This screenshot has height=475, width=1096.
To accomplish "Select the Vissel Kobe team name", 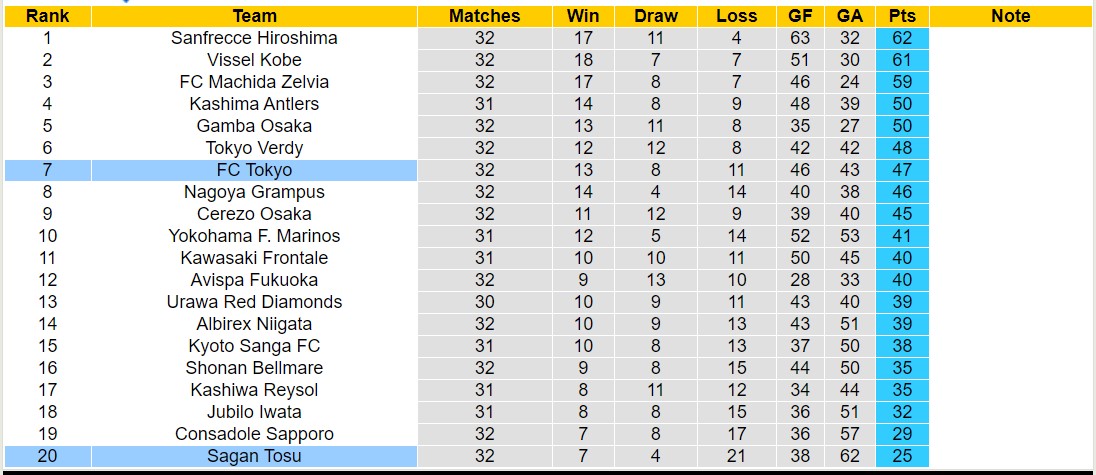I will (254, 60).
